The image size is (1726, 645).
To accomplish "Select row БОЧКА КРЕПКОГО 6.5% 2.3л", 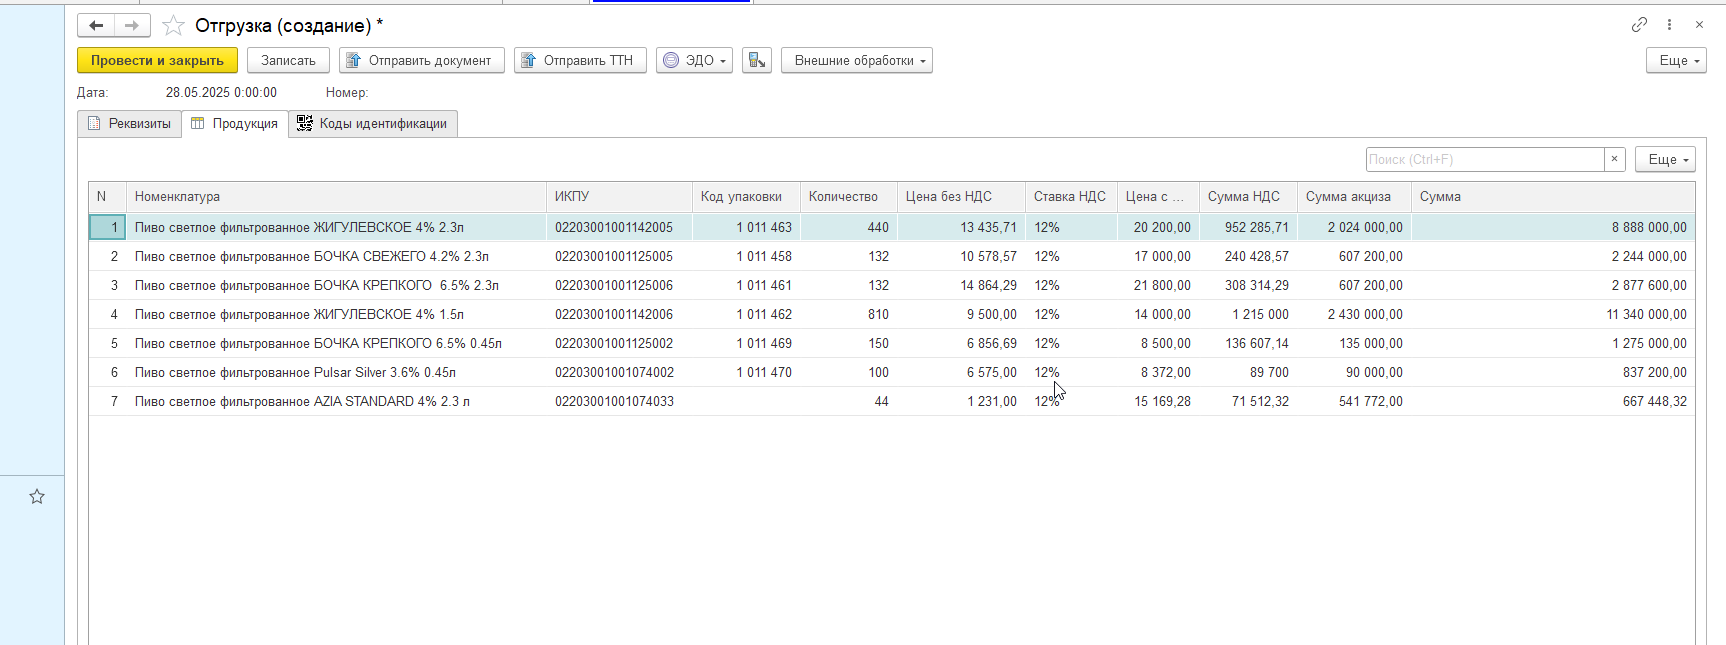I will 892,285.
